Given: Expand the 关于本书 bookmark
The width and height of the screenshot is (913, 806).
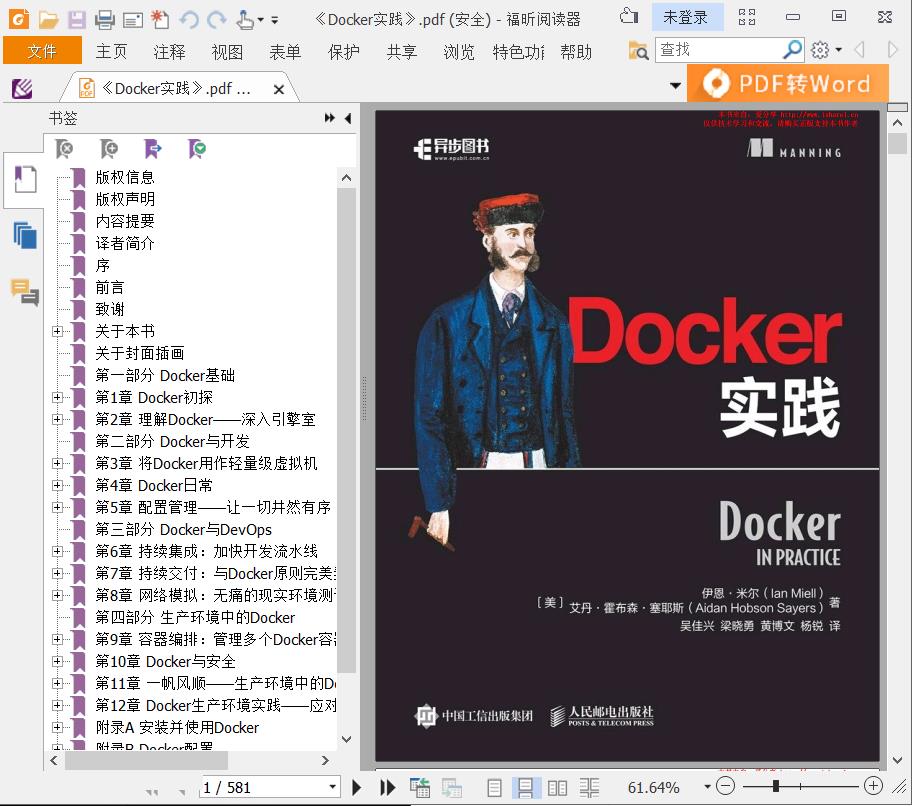Looking at the screenshot, I should 57,331.
